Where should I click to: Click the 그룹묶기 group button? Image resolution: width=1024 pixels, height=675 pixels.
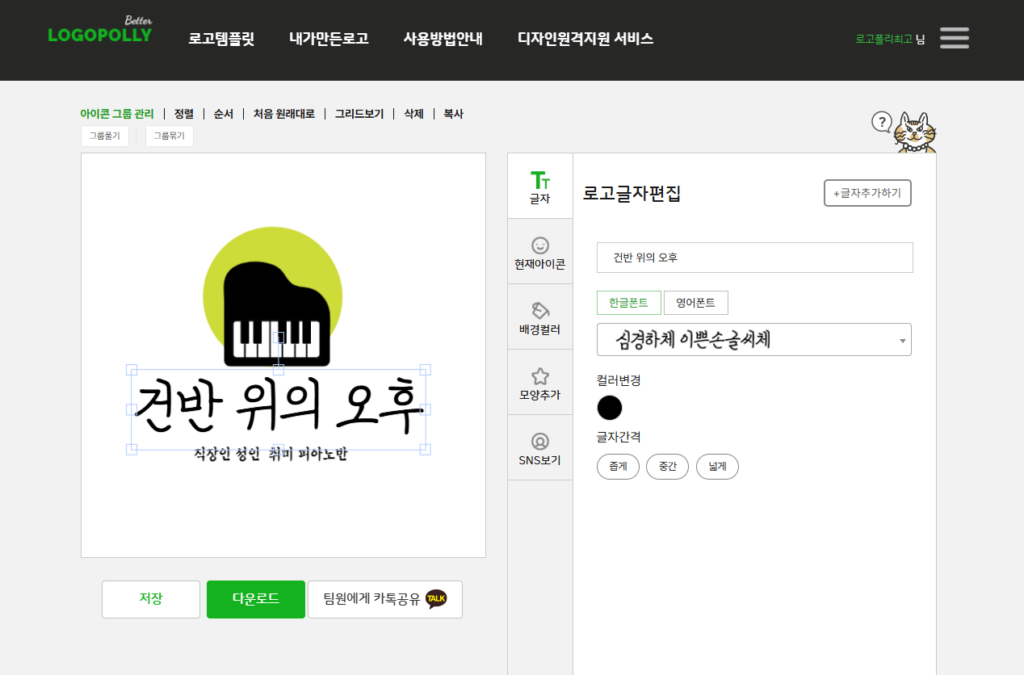click(x=169, y=136)
